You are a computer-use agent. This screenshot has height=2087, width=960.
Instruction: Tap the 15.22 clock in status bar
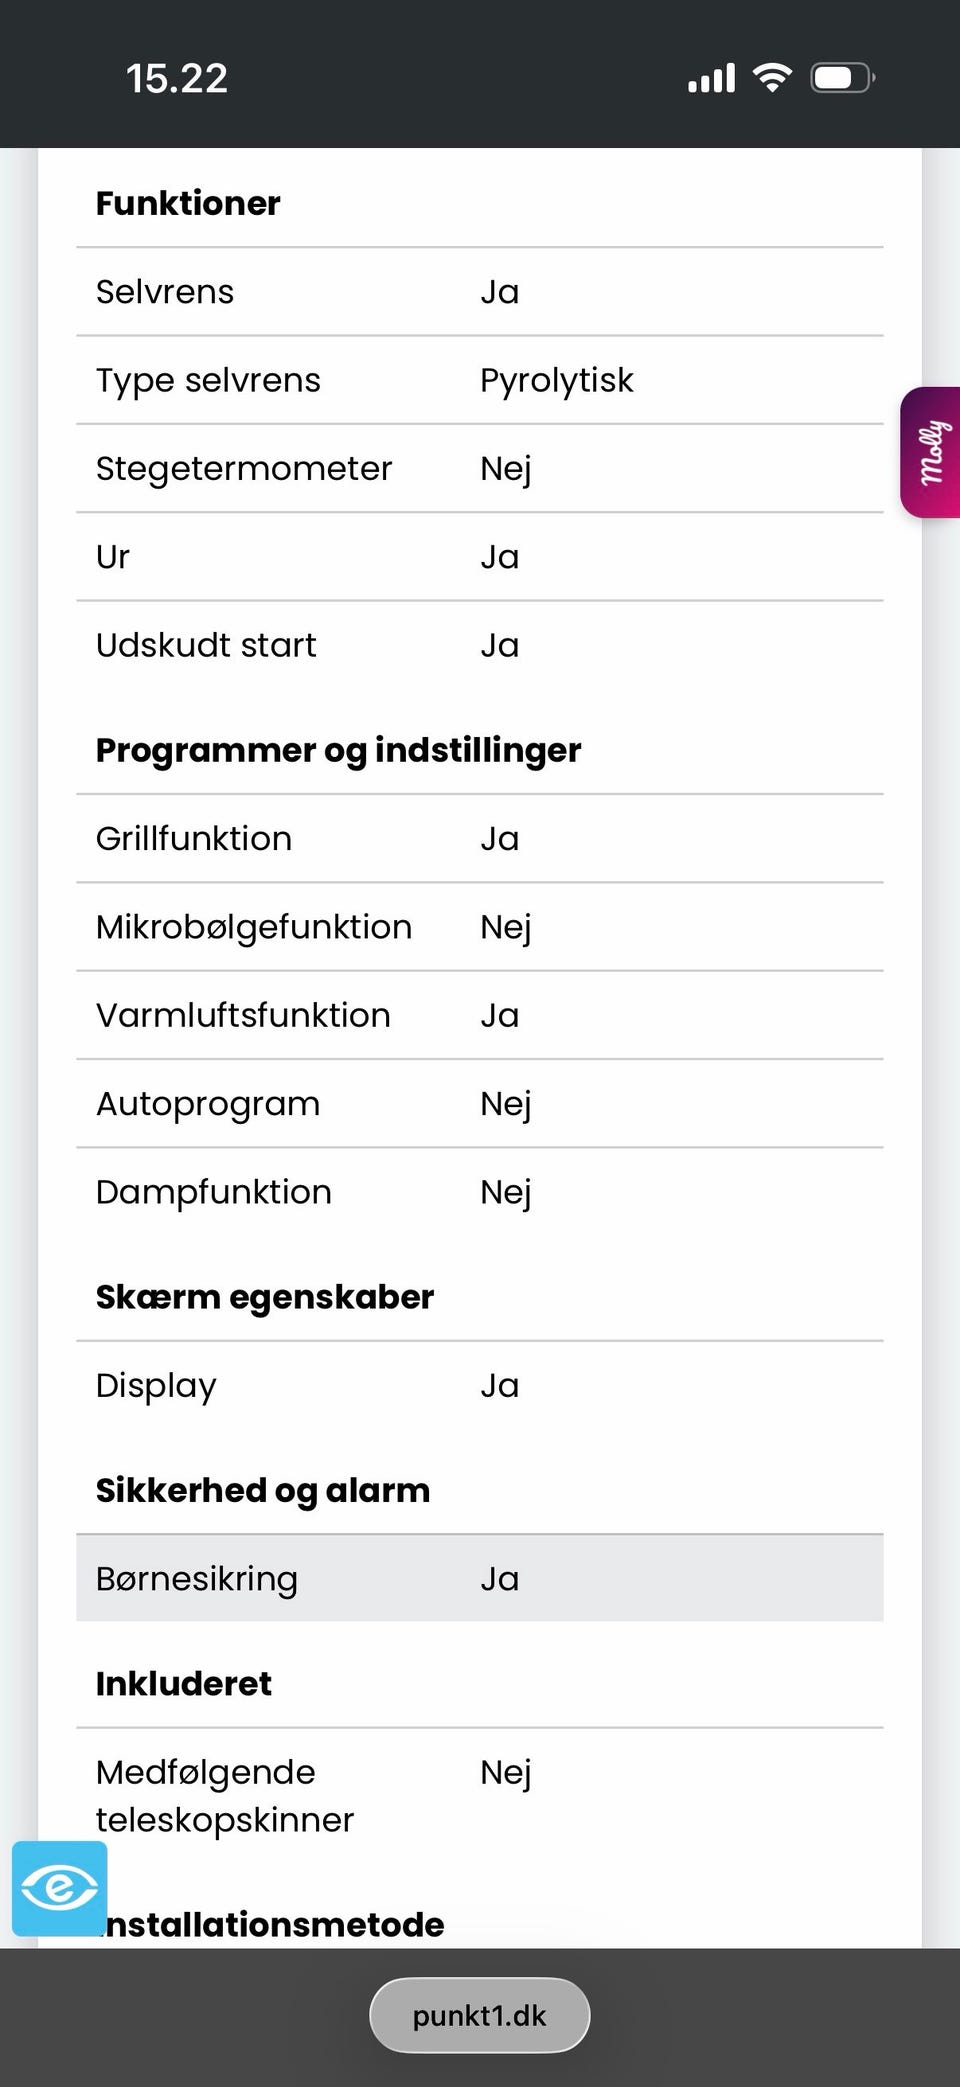177,78
